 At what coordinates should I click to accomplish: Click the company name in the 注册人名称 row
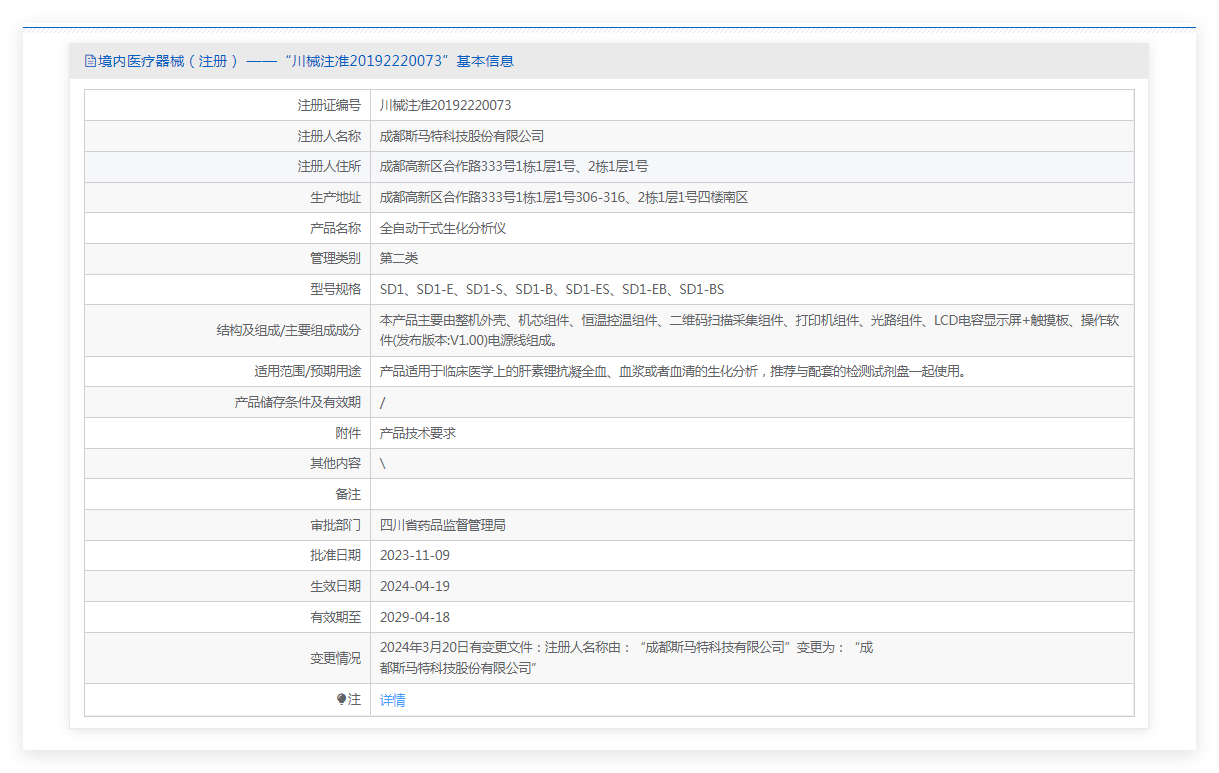462,136
